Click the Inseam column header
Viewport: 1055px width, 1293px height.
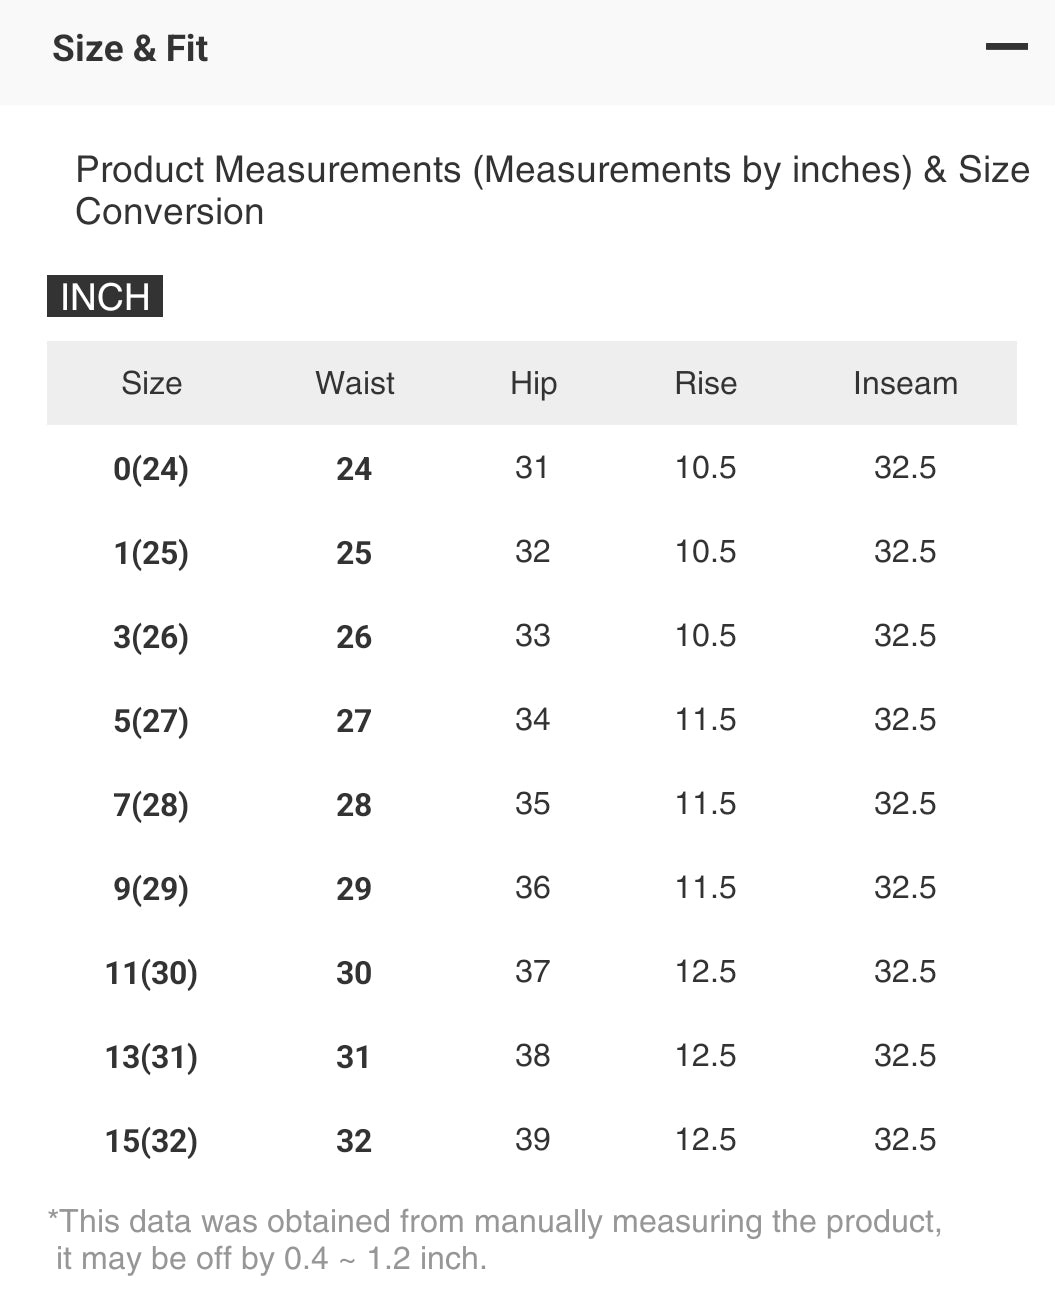coord(905,383)
